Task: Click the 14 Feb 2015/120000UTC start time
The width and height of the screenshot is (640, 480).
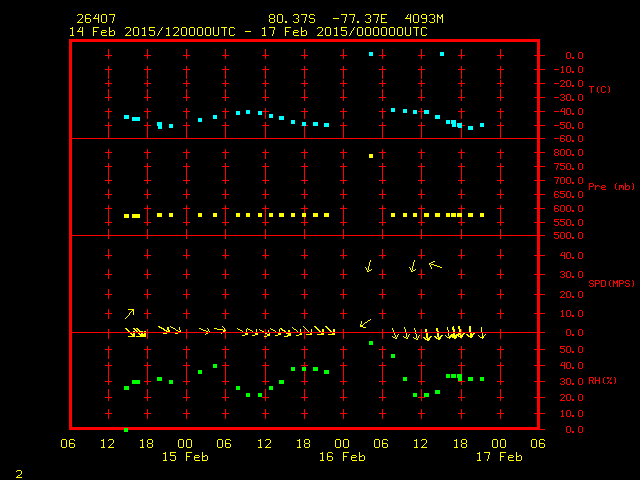Action: pos(152,31)
